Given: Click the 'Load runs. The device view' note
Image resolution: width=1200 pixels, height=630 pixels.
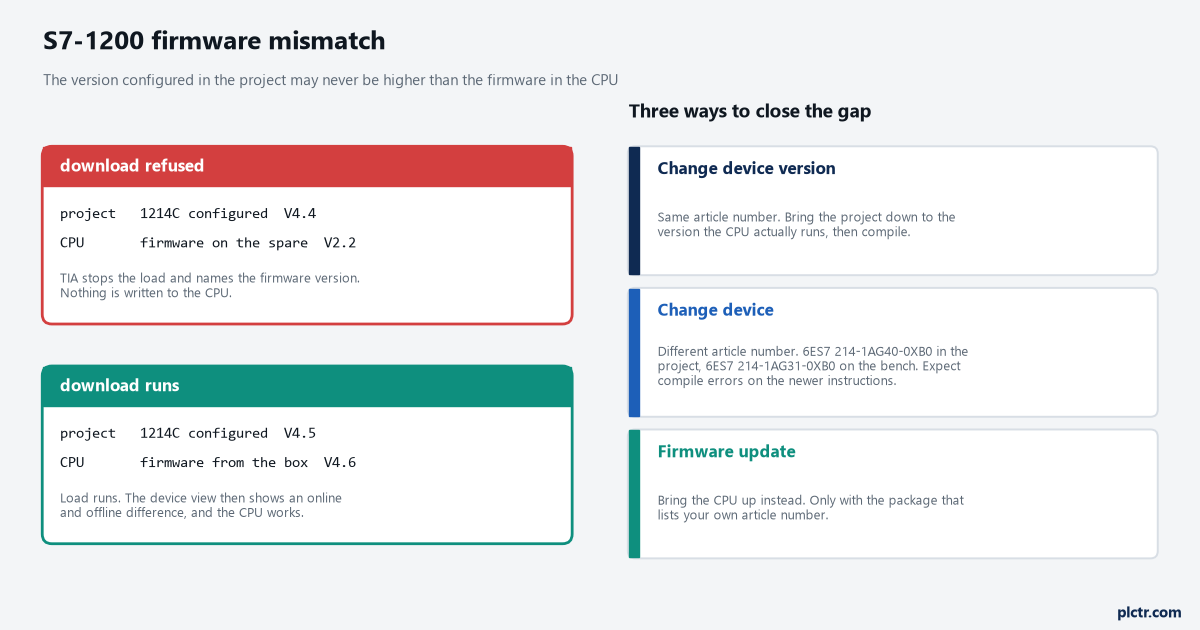Looking at the screenshot, I should click(201, 505).
